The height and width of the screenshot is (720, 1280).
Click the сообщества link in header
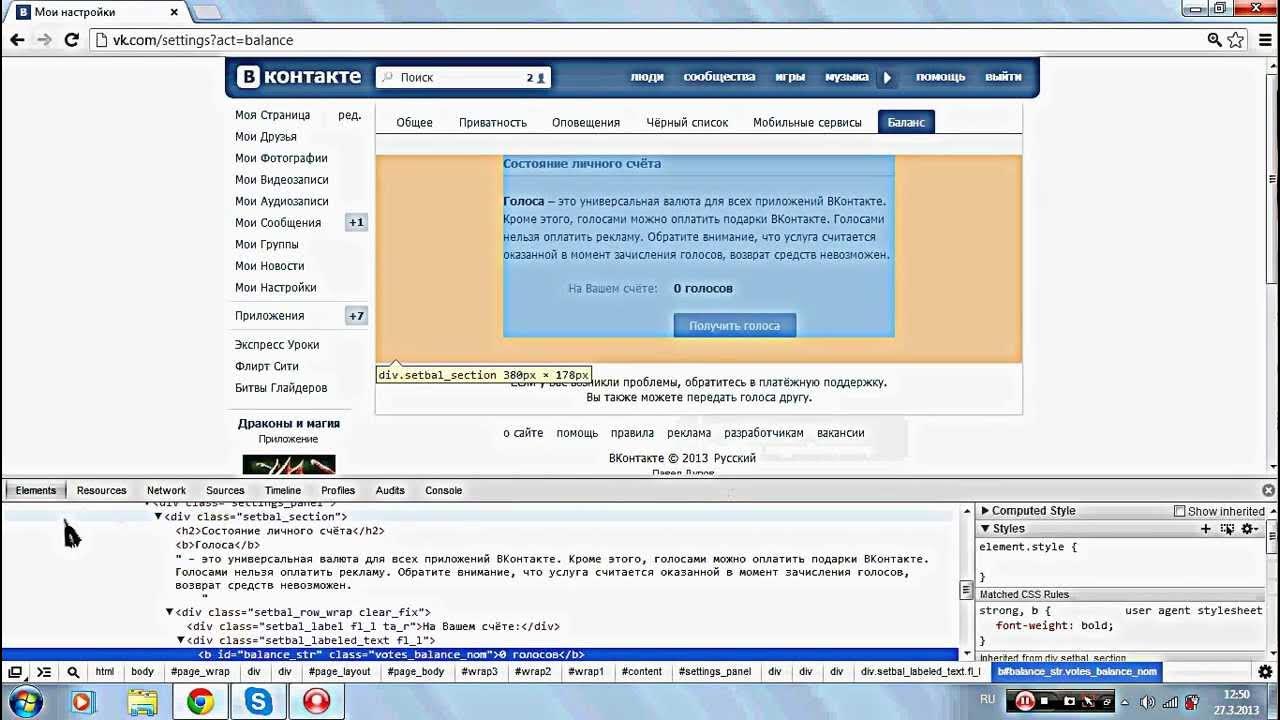click(x=719, y=77)
